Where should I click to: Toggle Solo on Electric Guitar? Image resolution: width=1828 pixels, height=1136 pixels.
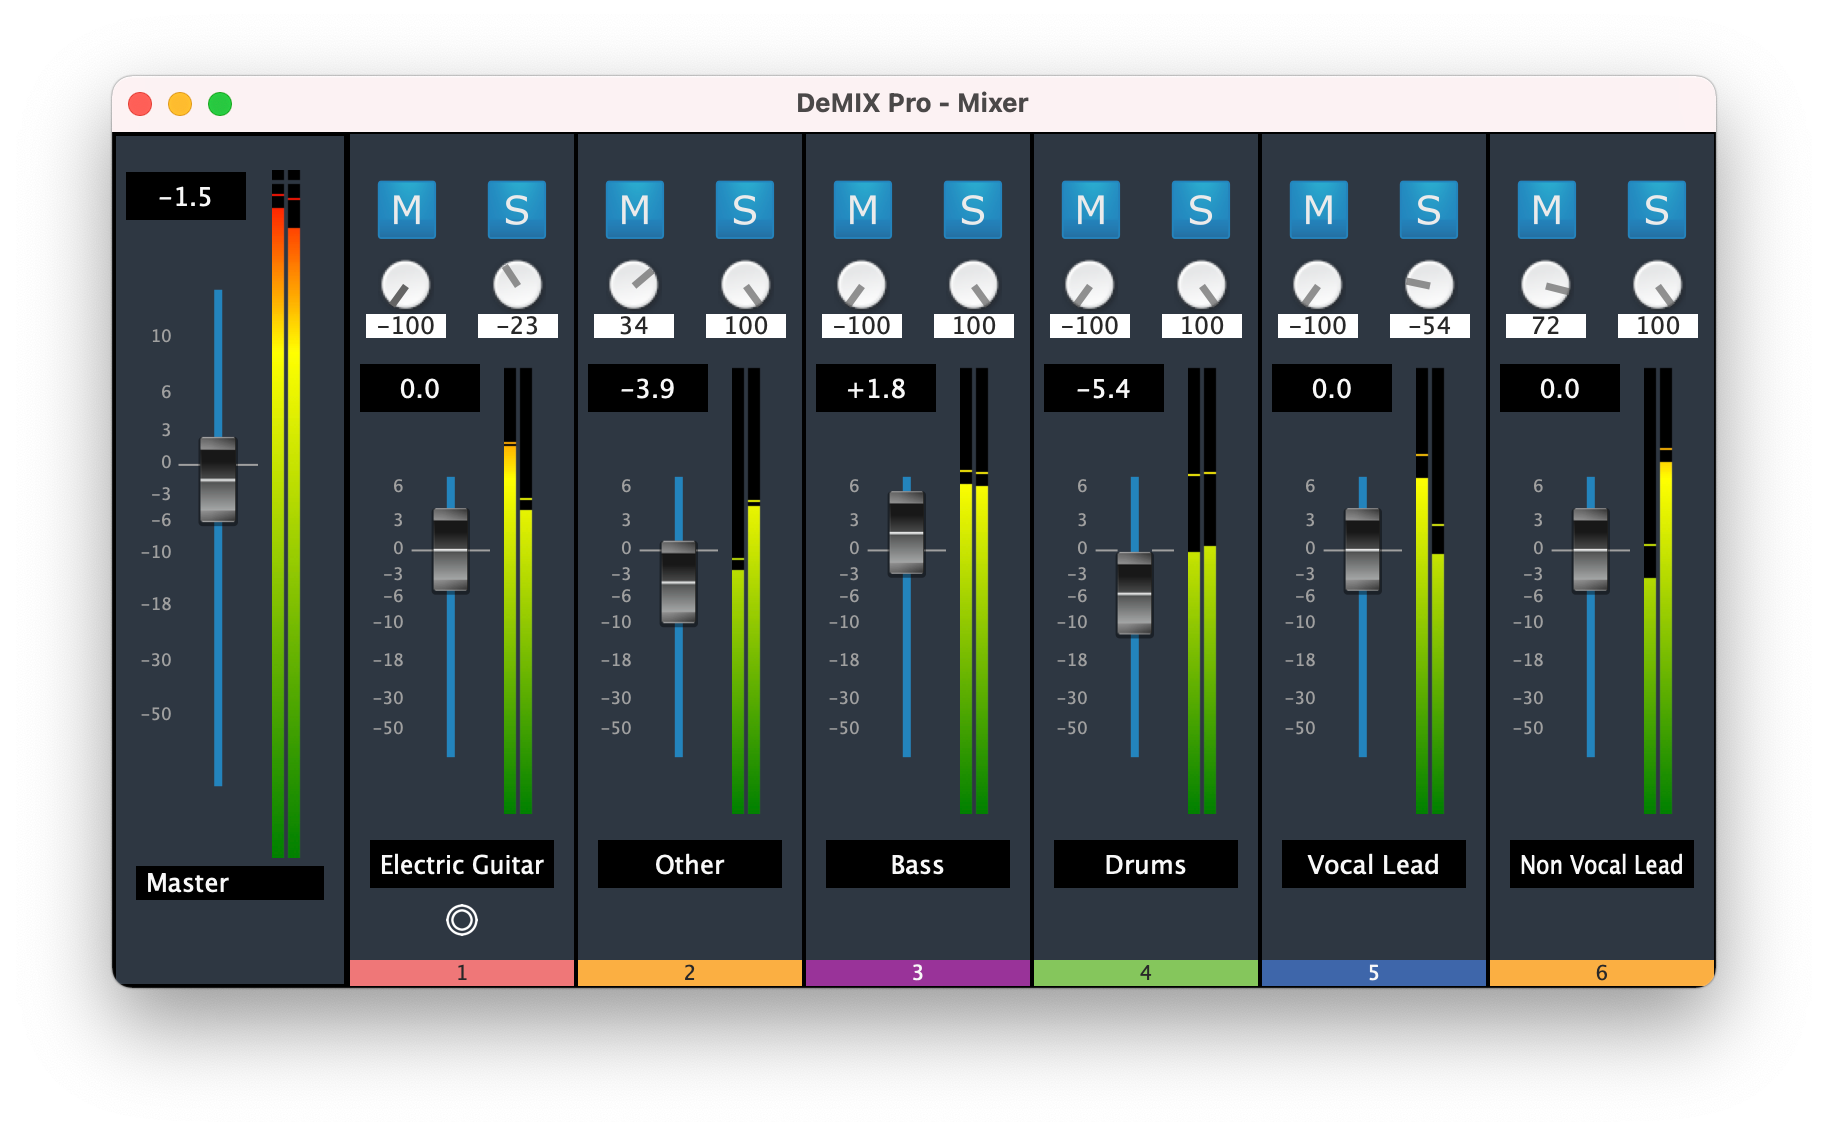tap(518, 210)
